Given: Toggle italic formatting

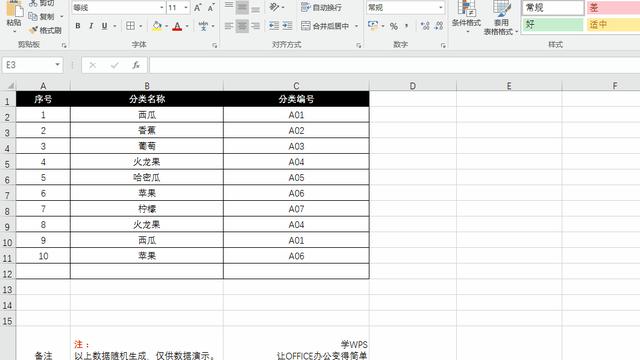Looking at the screenshot, I should (91, 26).
